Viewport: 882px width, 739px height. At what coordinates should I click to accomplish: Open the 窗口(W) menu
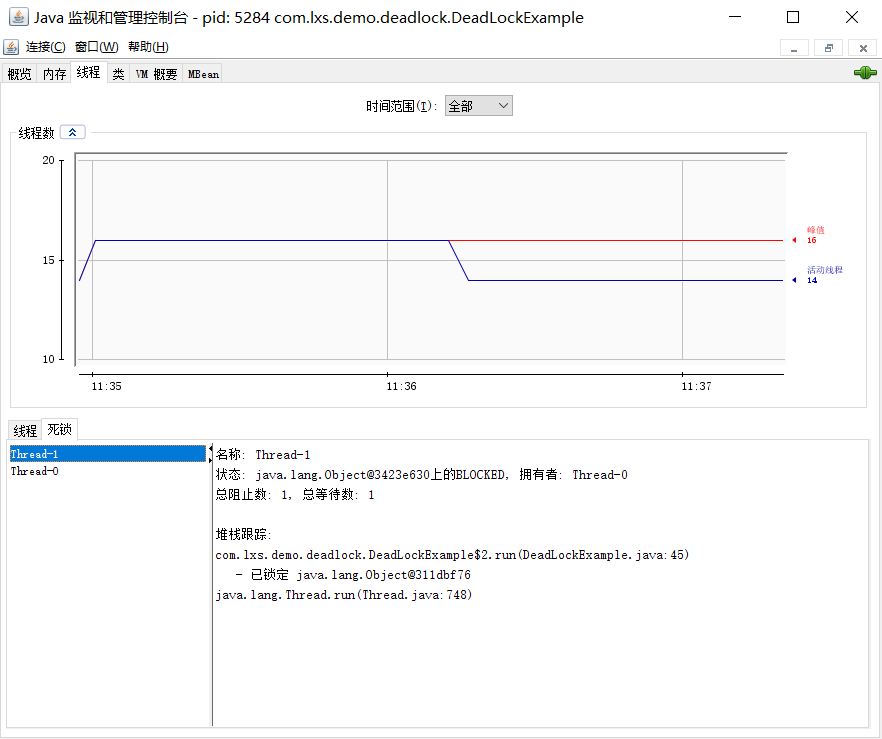[x=97, y=47]
